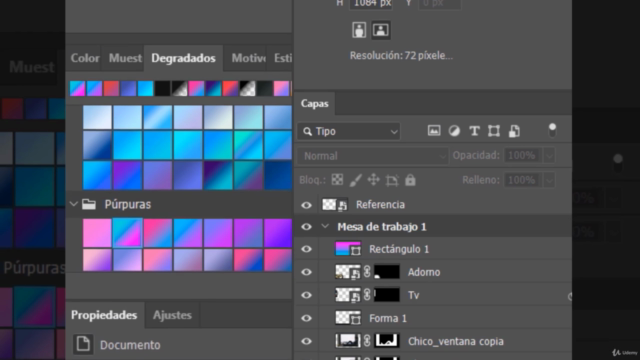This screenshot has height=360, width=640.
Task: Toggle Tv layer visibility eye
Action: click(x=306, y=295)
